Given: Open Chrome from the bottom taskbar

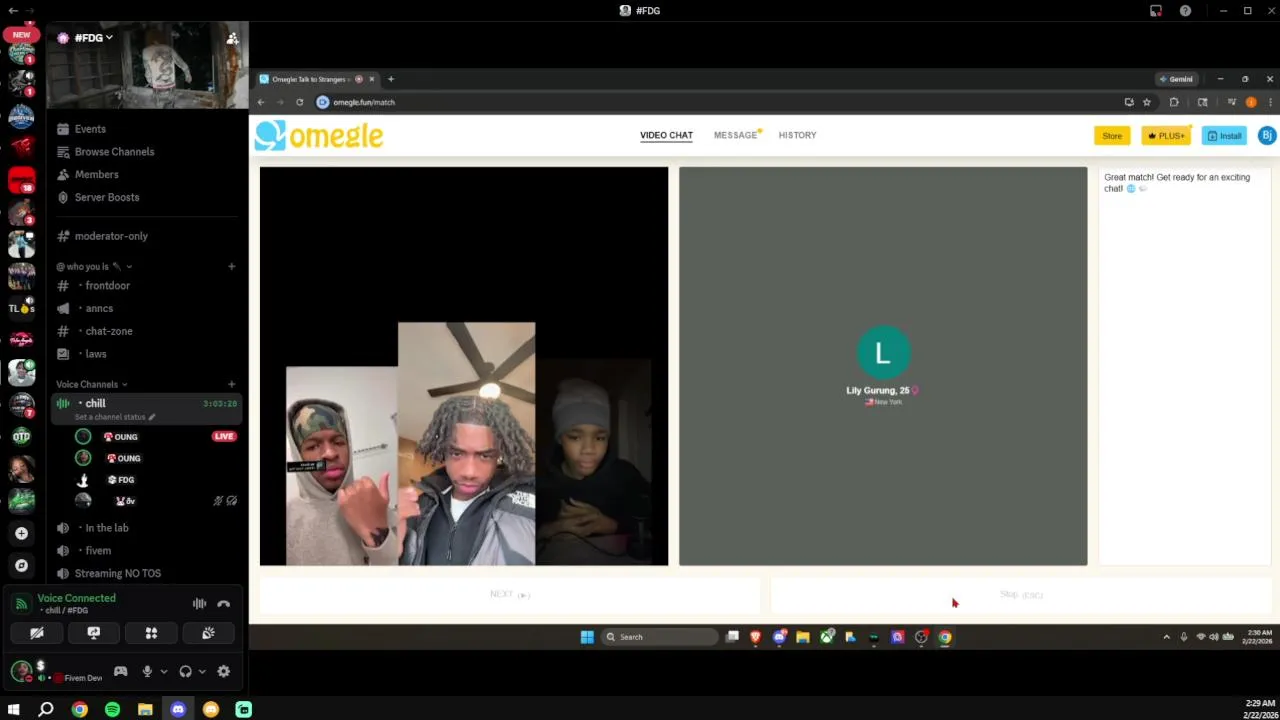Looking at the screenshot, I should [79, 710].
